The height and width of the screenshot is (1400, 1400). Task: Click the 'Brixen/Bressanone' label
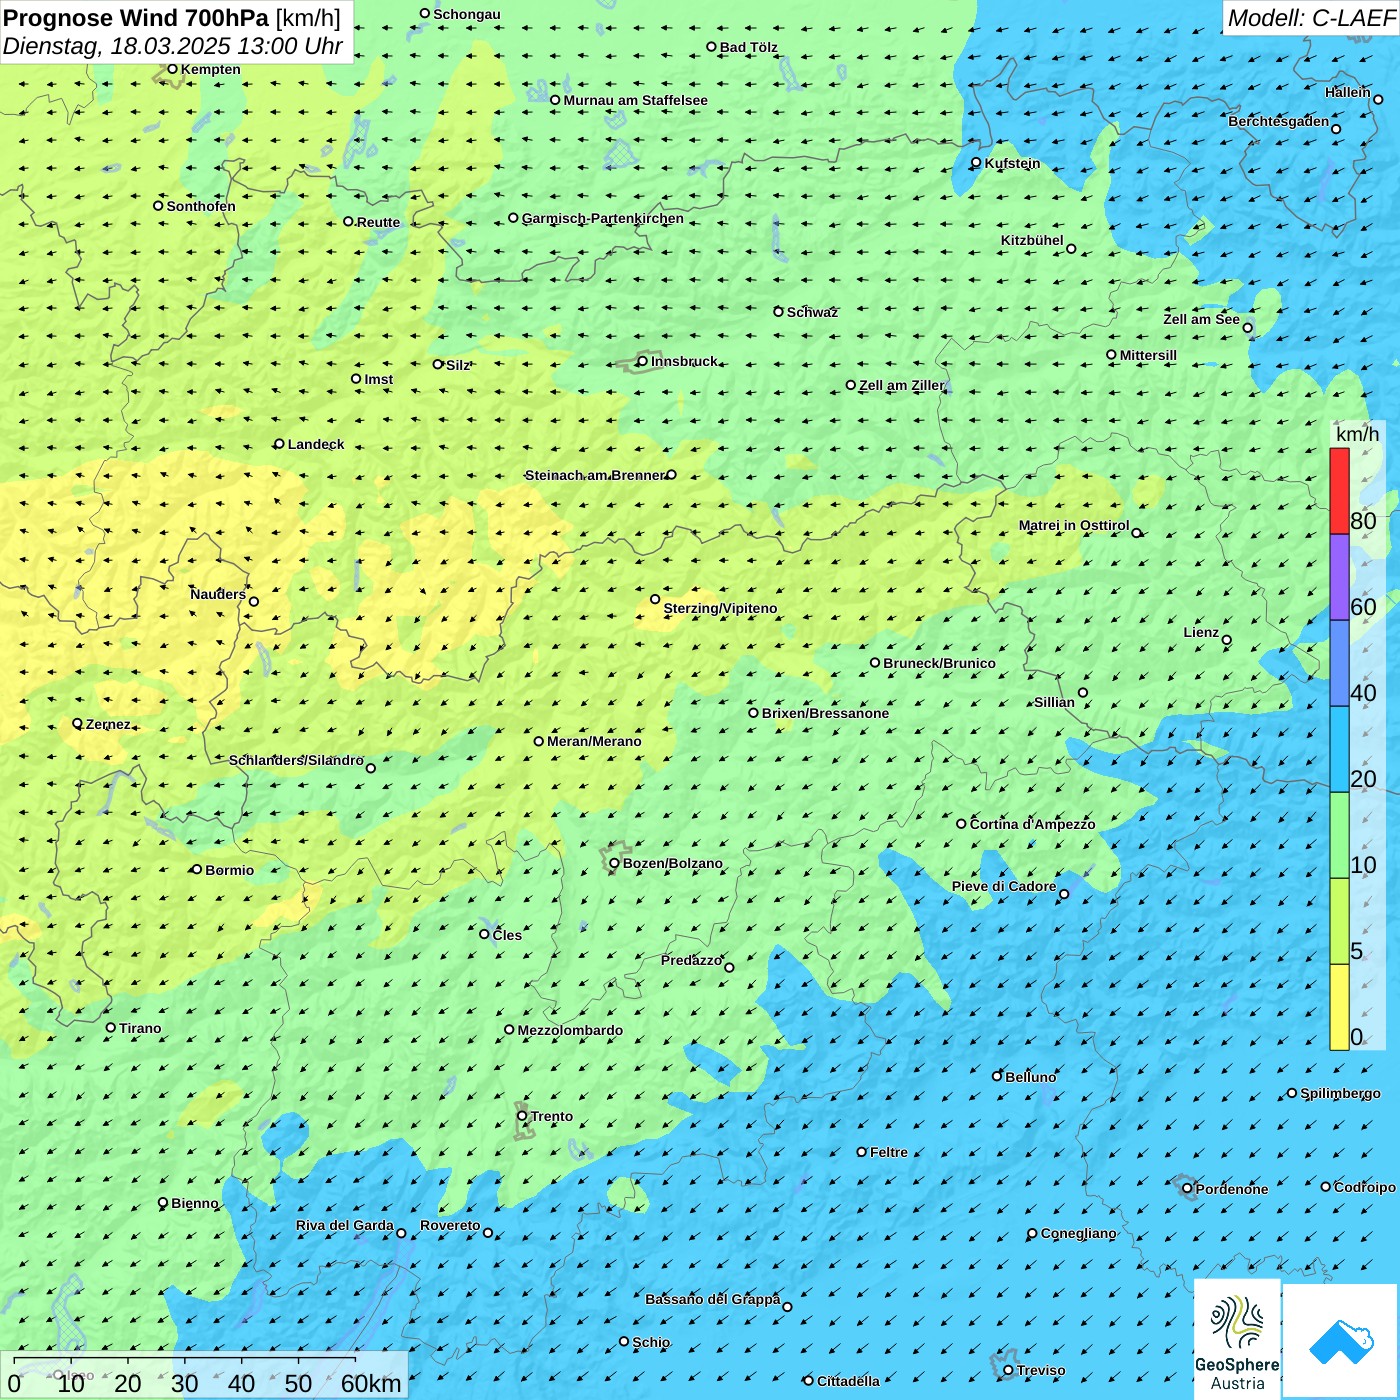pyautogui.click(x=825, y=713)
